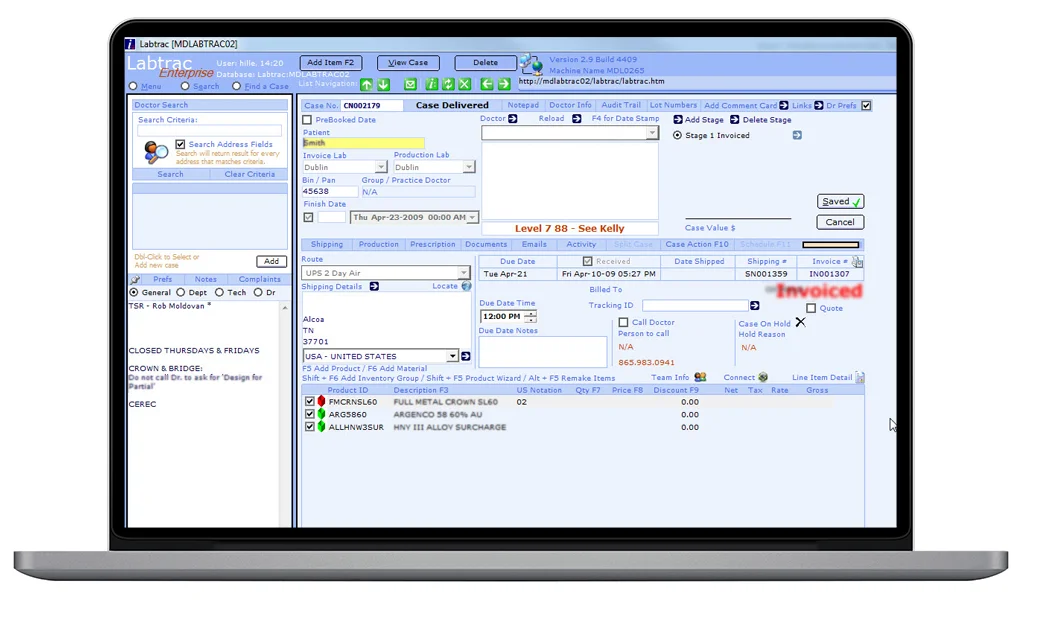The height and width of the screenshot is (621, 1037).
Task: Open the Production tab
Action: (x=378, y=244)
